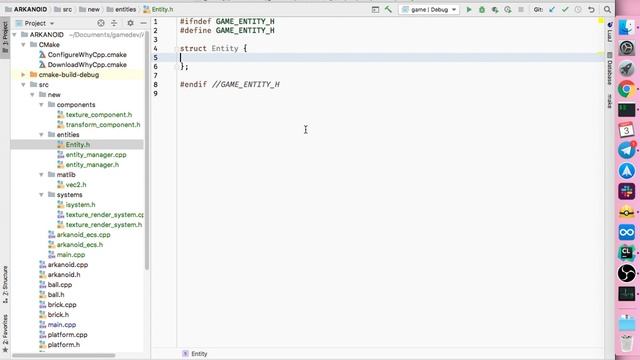Select ConfigureWhyCpp.cmake file
Screen dimensions: 640x360
pyautogui.click(x=87, y=55)
